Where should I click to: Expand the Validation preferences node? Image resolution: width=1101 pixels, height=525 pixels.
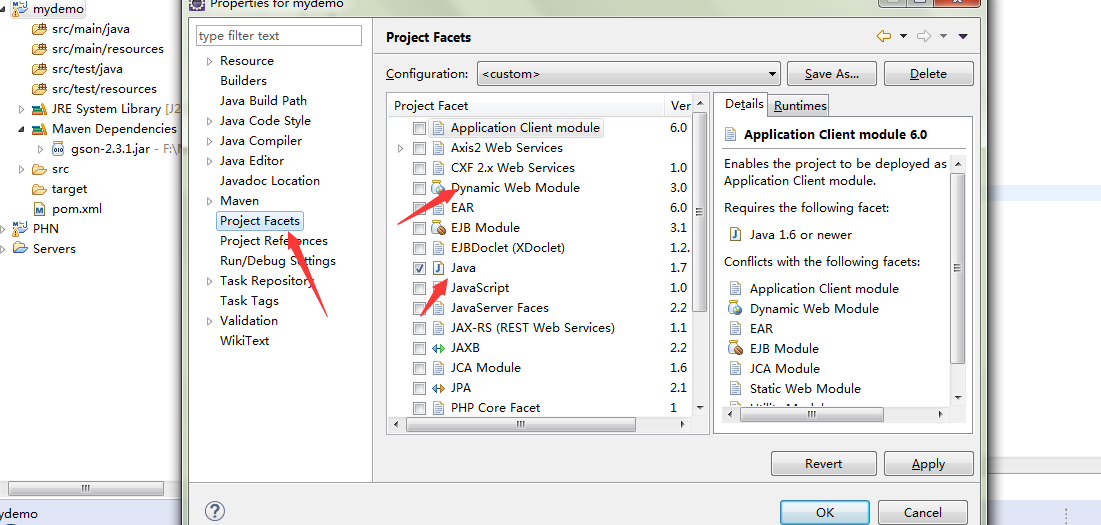209,321
